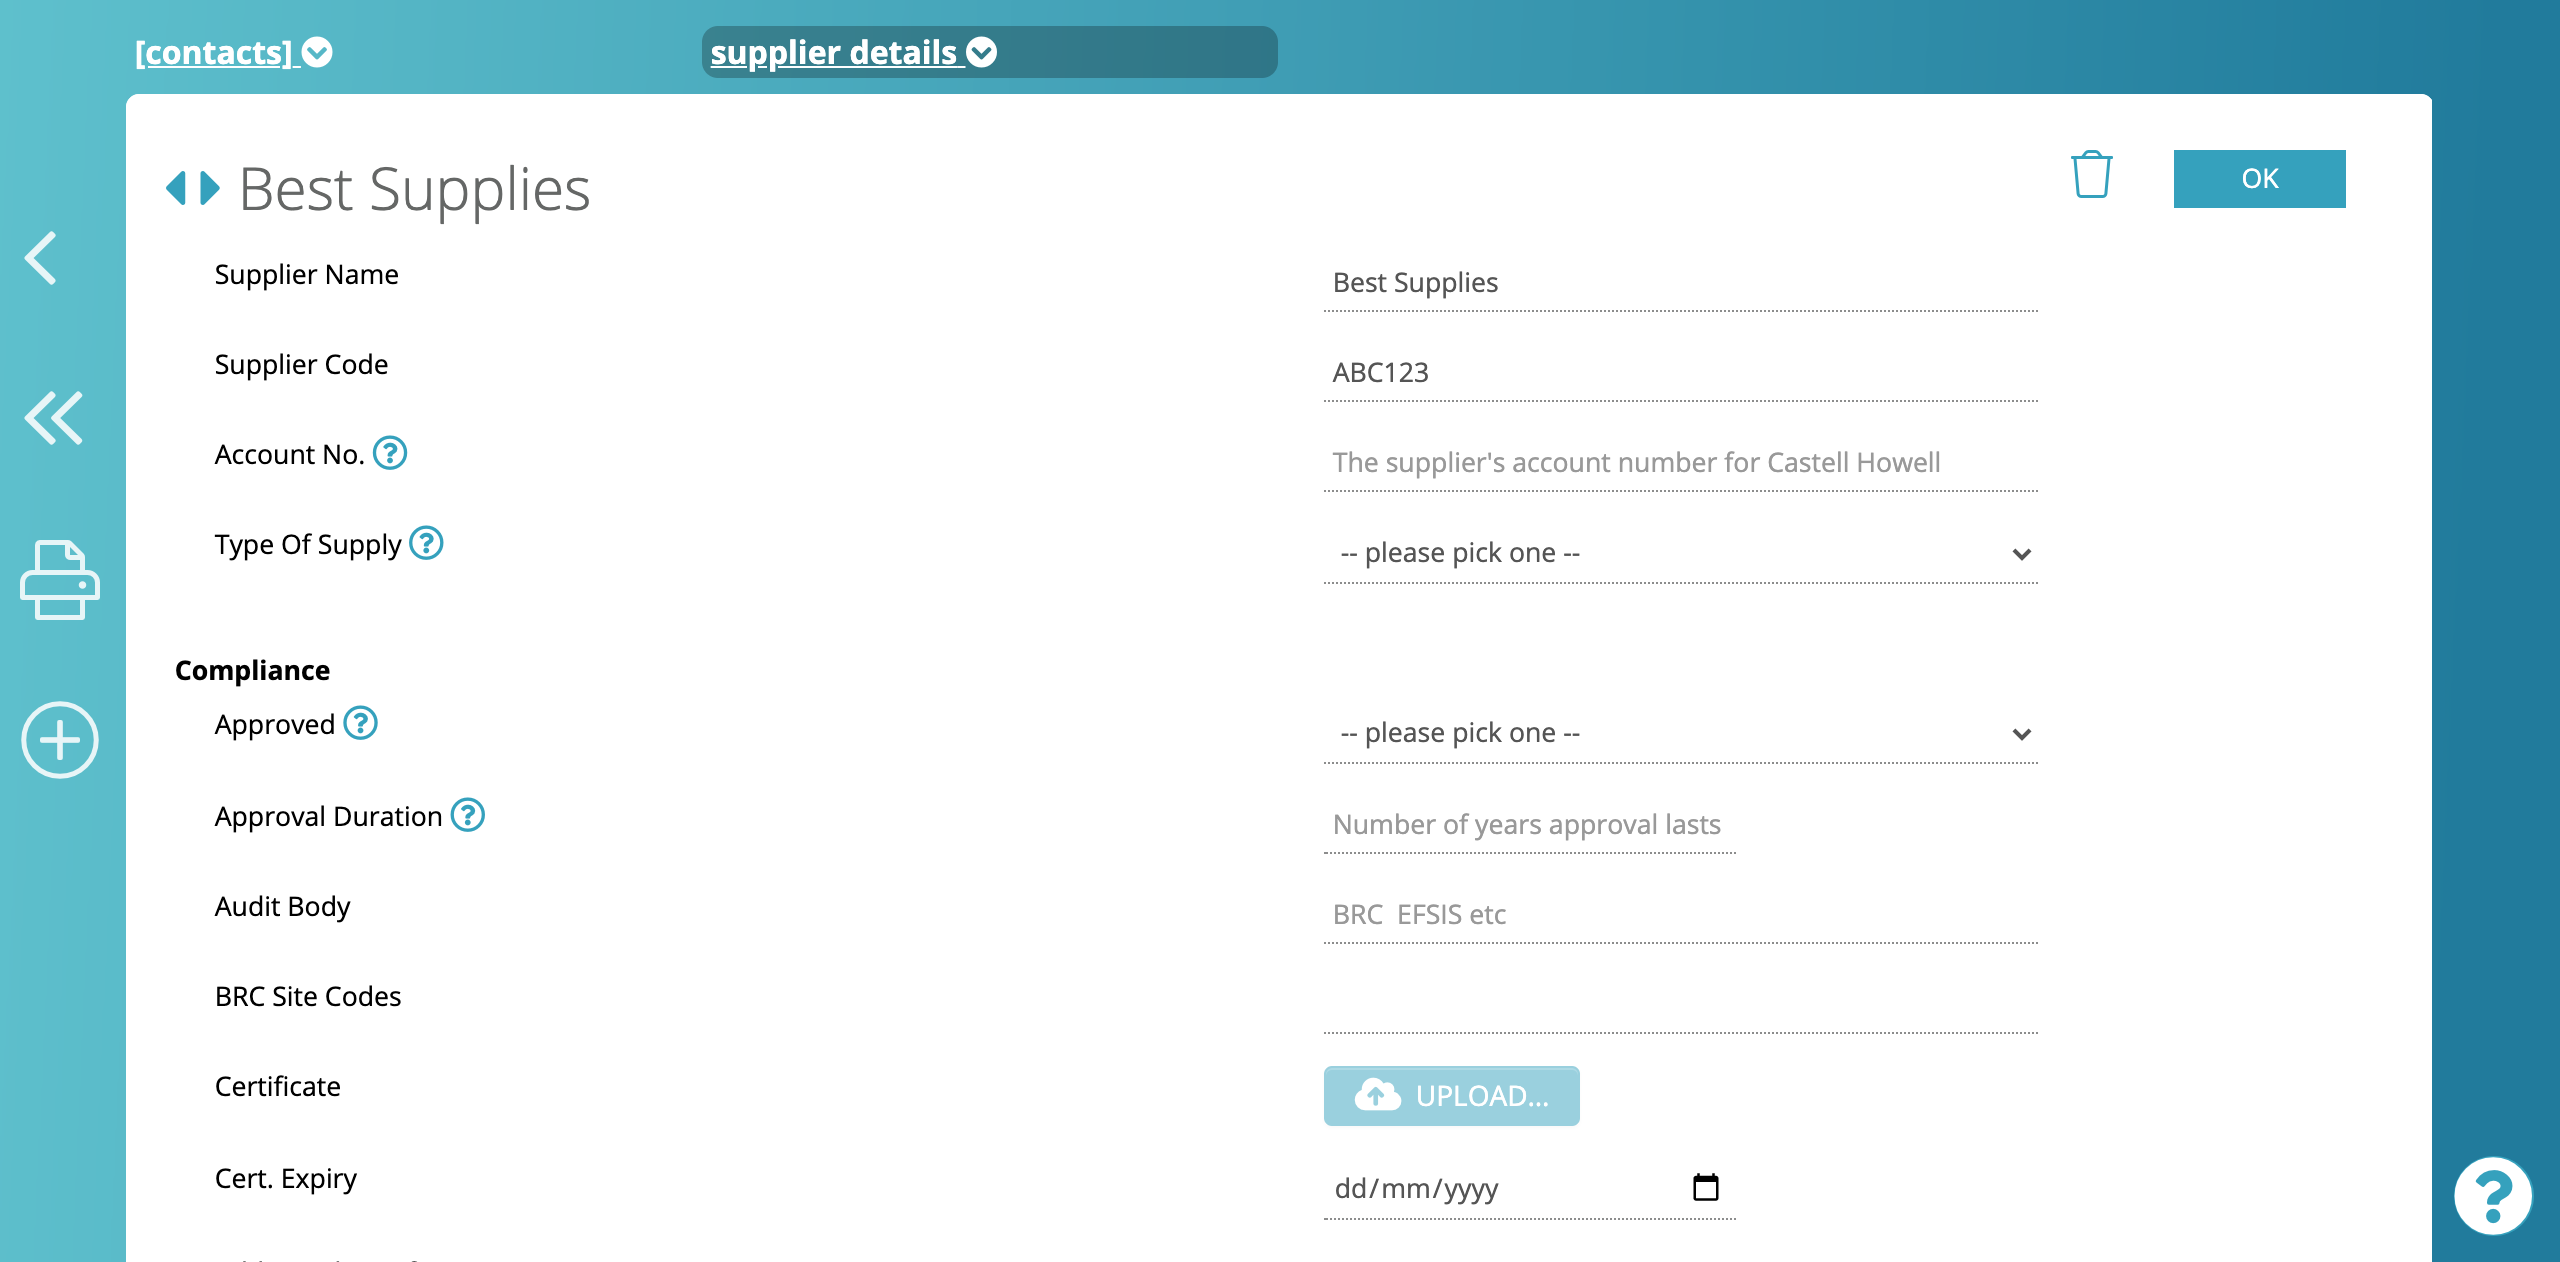Toggle the previous record arrow left
Viewport: 2560px width, 1262px height.
click(176, 184)
